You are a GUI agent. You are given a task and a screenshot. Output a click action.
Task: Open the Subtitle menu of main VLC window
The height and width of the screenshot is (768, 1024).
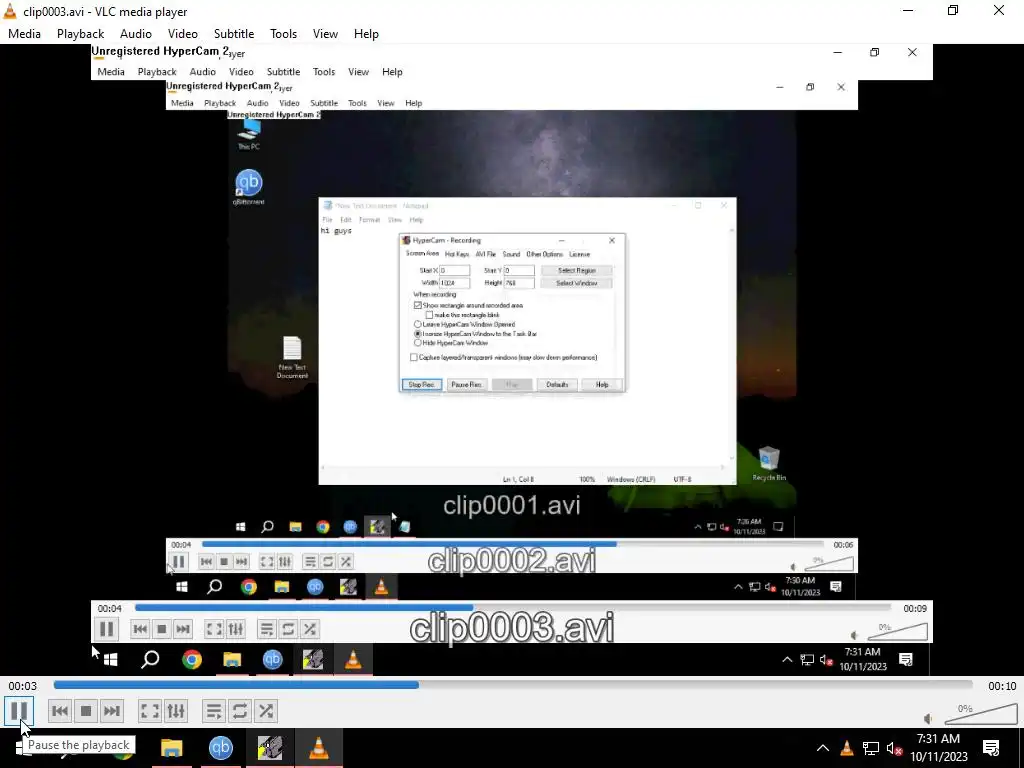(x=234, y=34)
